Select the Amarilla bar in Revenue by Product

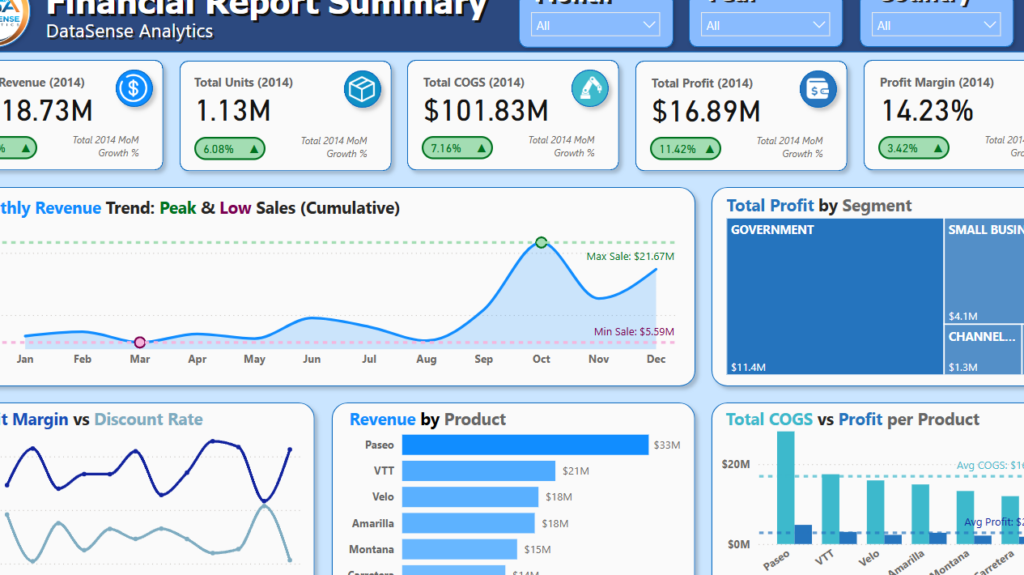pos(468,523)
